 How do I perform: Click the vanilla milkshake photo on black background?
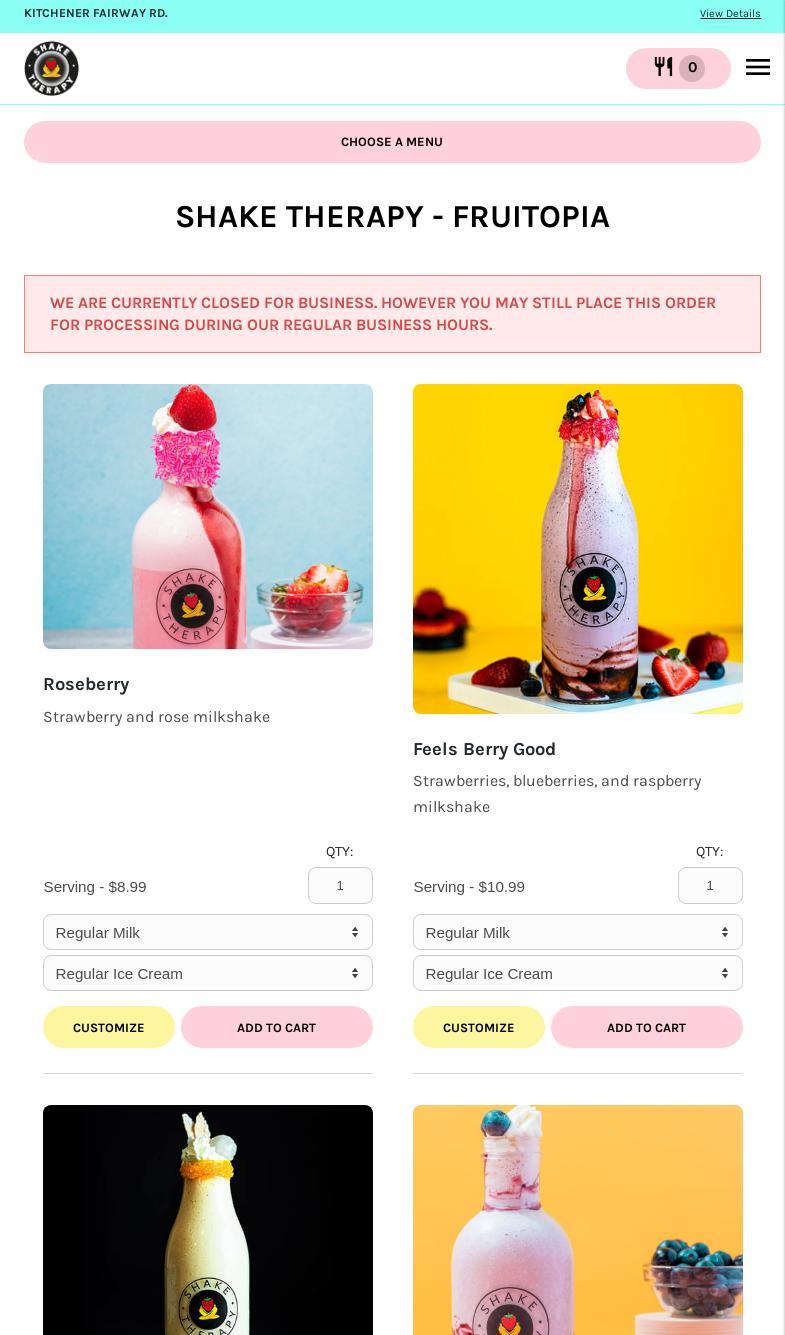pyautogui.click(x=208, y=1220)
